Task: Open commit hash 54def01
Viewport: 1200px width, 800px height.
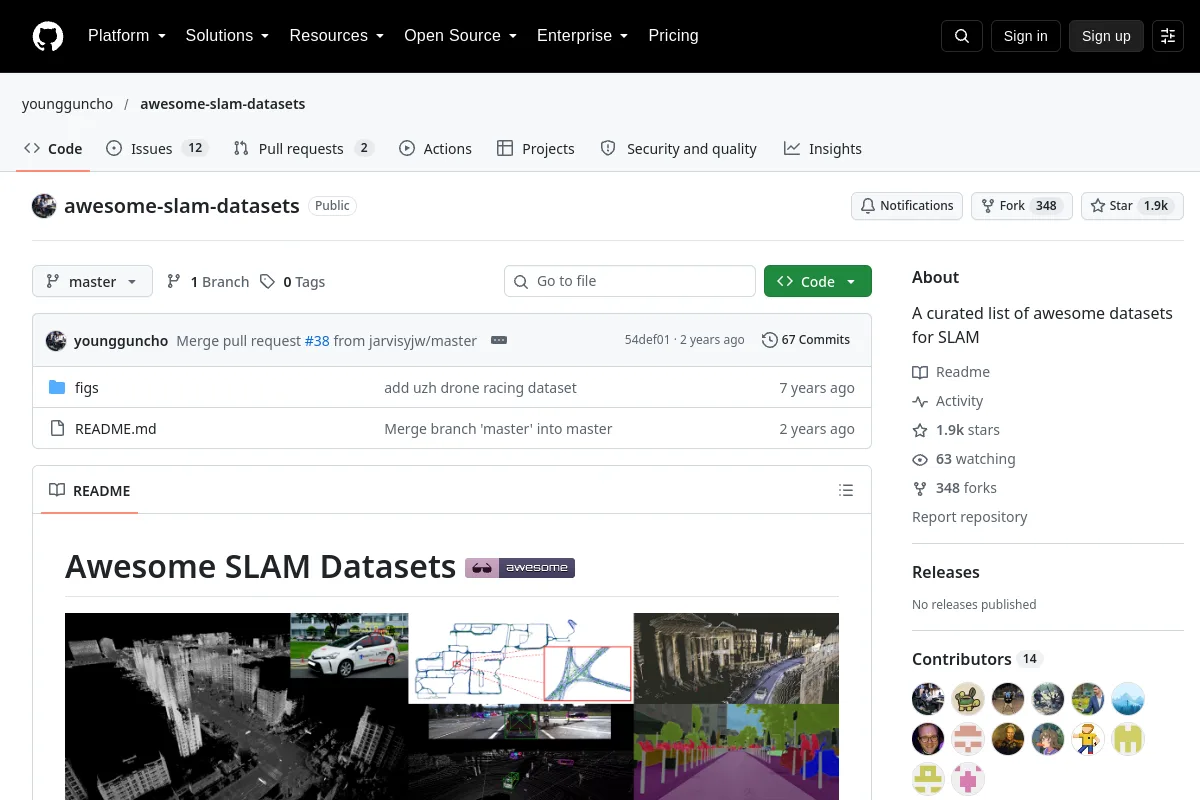Action: click(647, 340)
